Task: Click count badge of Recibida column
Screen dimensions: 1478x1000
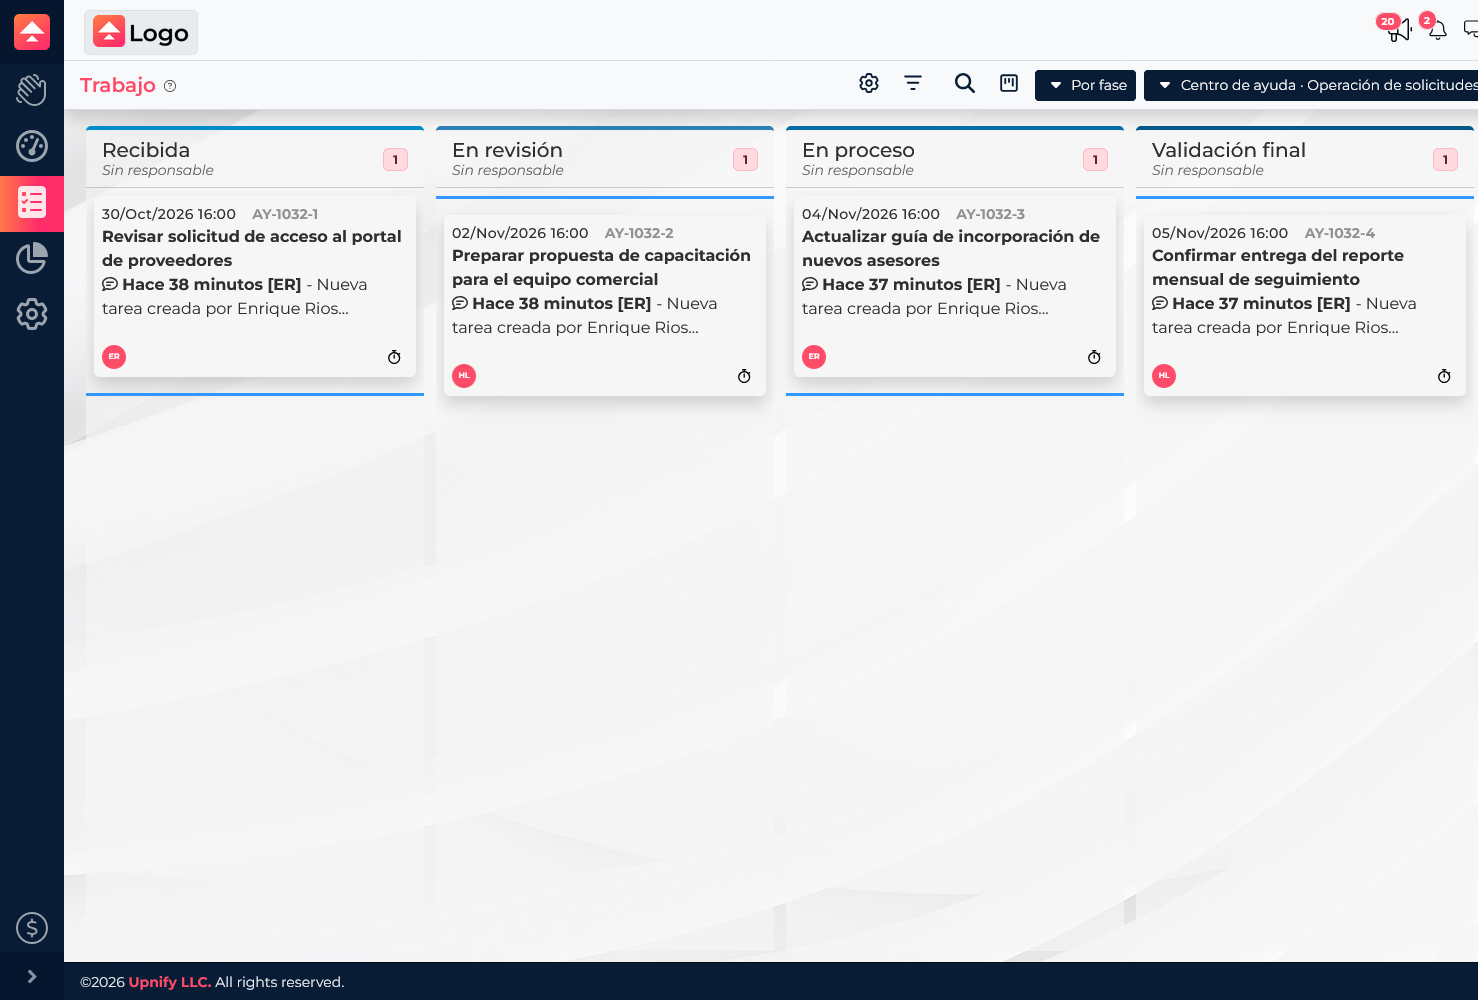Action: coord(395,159)
